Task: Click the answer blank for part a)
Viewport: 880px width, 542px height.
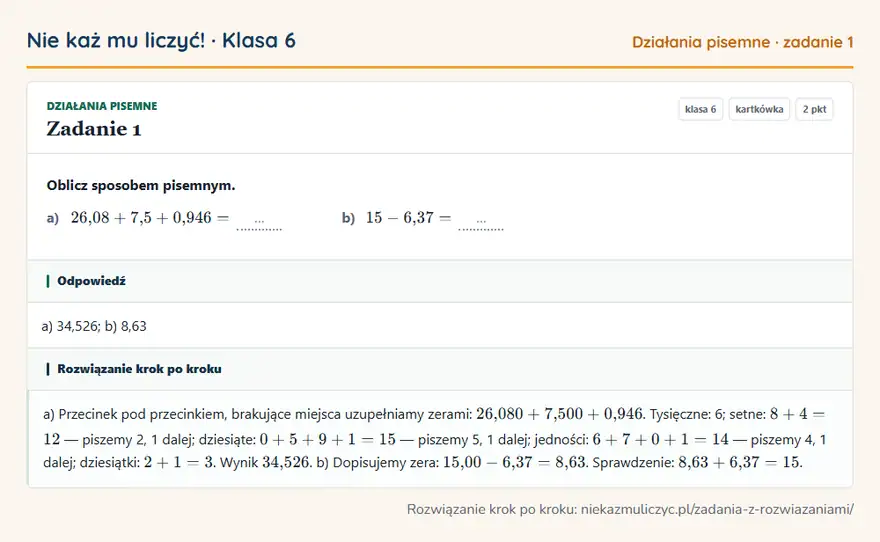Action: (x=259, y=222)
